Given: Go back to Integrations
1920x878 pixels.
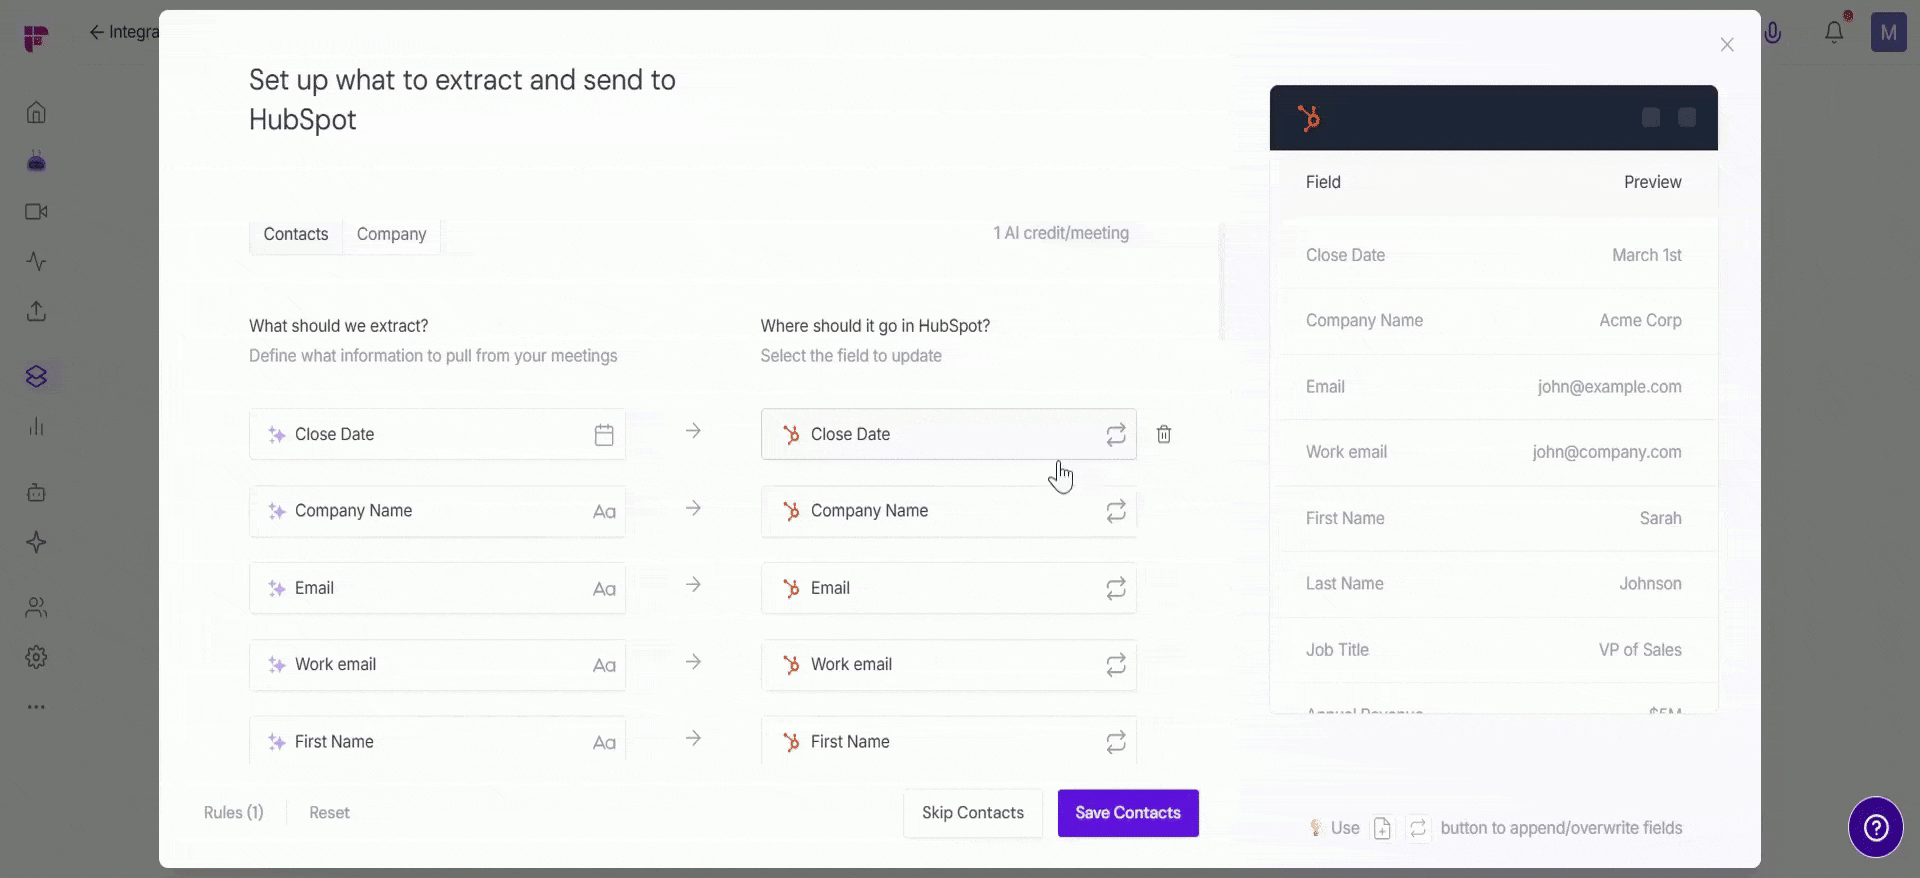Looking at the screenshot, I should (123, 32).
